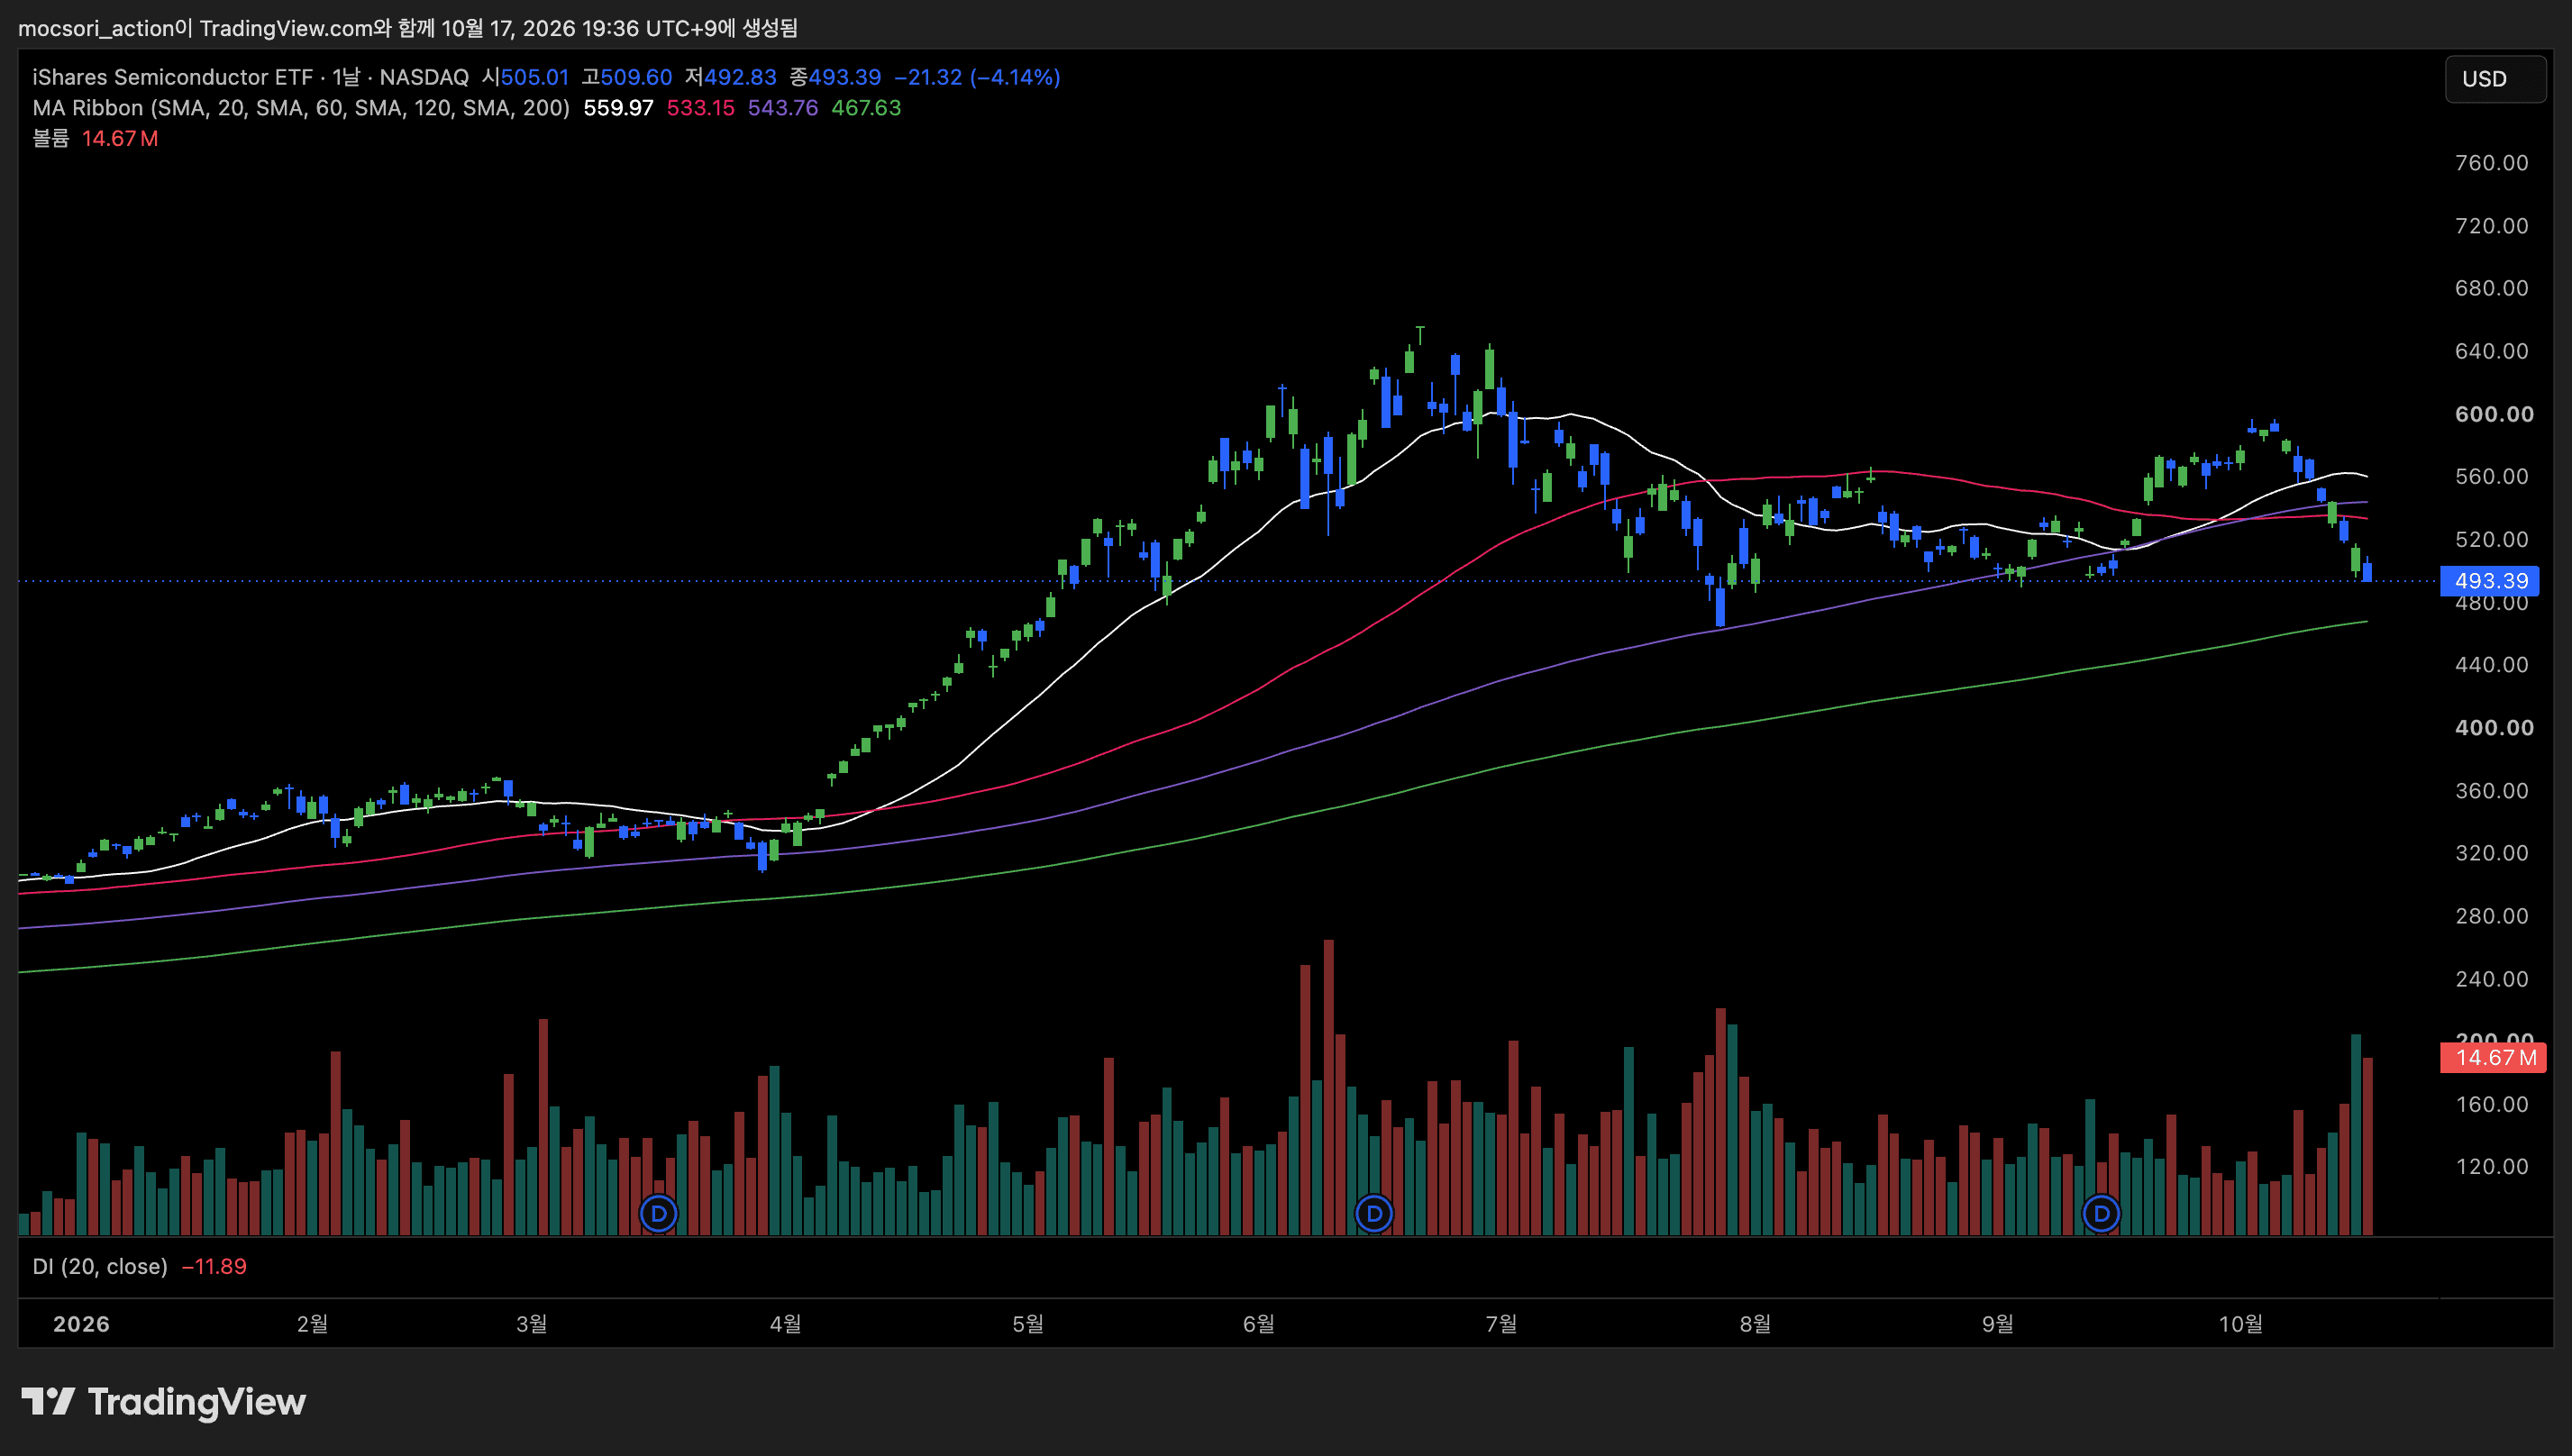
Task: Click the red 14.67 M volume label
Action: tap(2493, 1058)
